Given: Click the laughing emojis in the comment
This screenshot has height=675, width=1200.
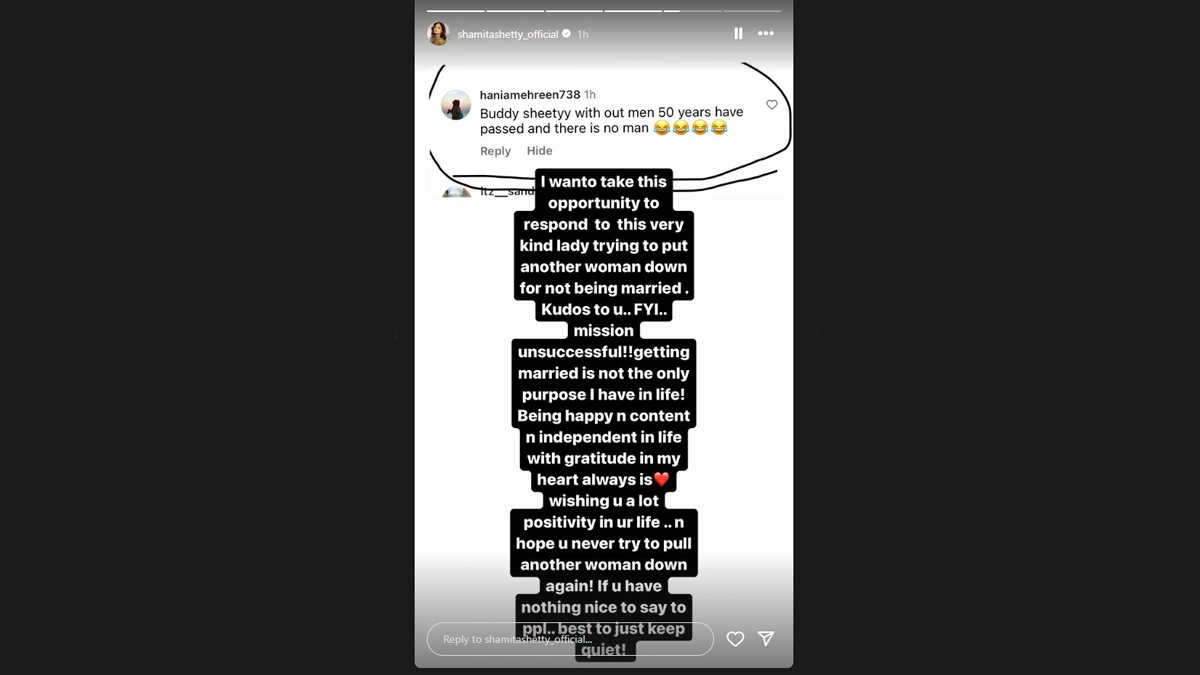Looking at the screenshot, I should [x=690, y=129].
